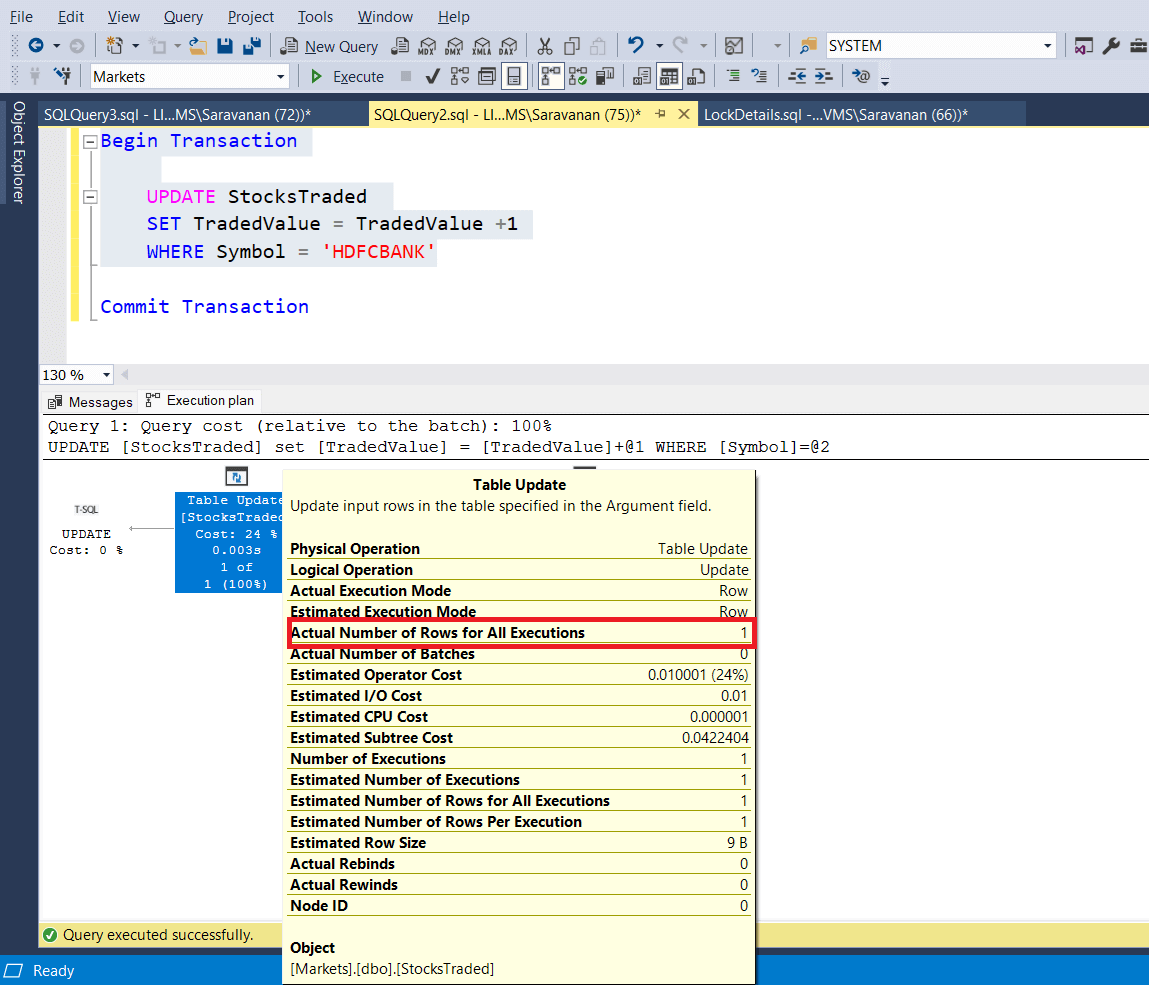Click the Change Connection icon
The image size is (1149, 985).
63,77
